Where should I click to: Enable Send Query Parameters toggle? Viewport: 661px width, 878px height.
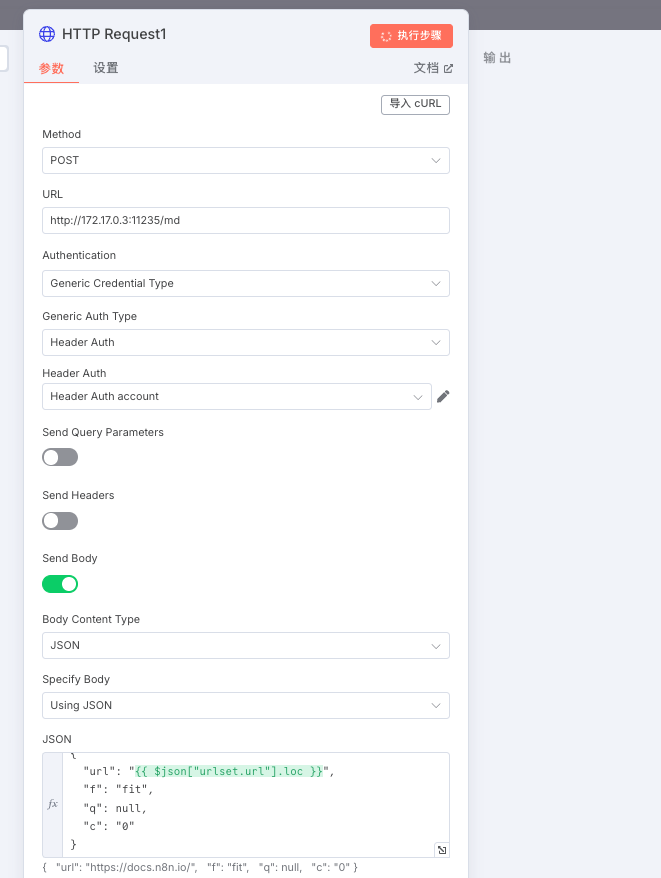tap(60, 457)
